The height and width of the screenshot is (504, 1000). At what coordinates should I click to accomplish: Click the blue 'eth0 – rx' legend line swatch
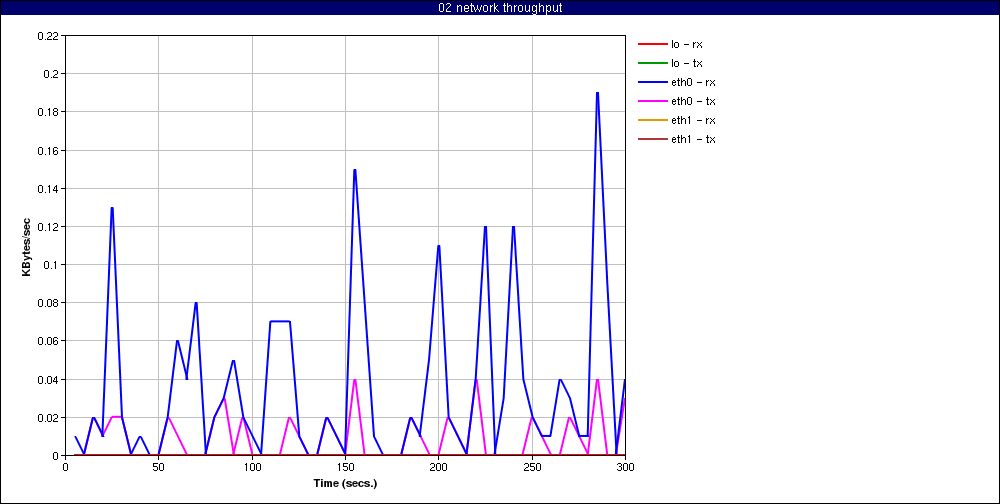(x=651, y=82)
